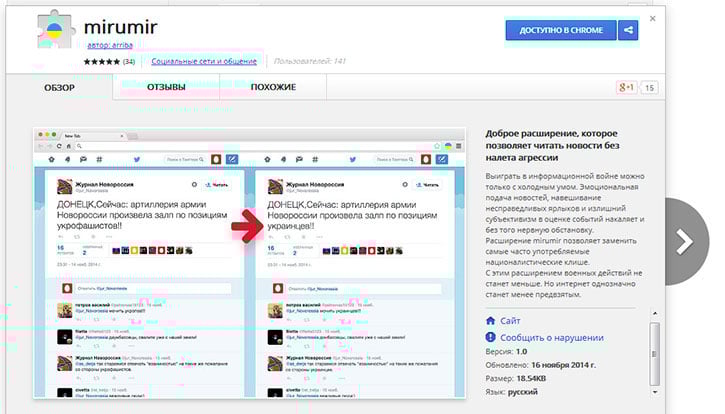The height and width of the screenshot is (414, 725).
Task: Click the report abuse exclamation icon
Action: coord(490,338)
